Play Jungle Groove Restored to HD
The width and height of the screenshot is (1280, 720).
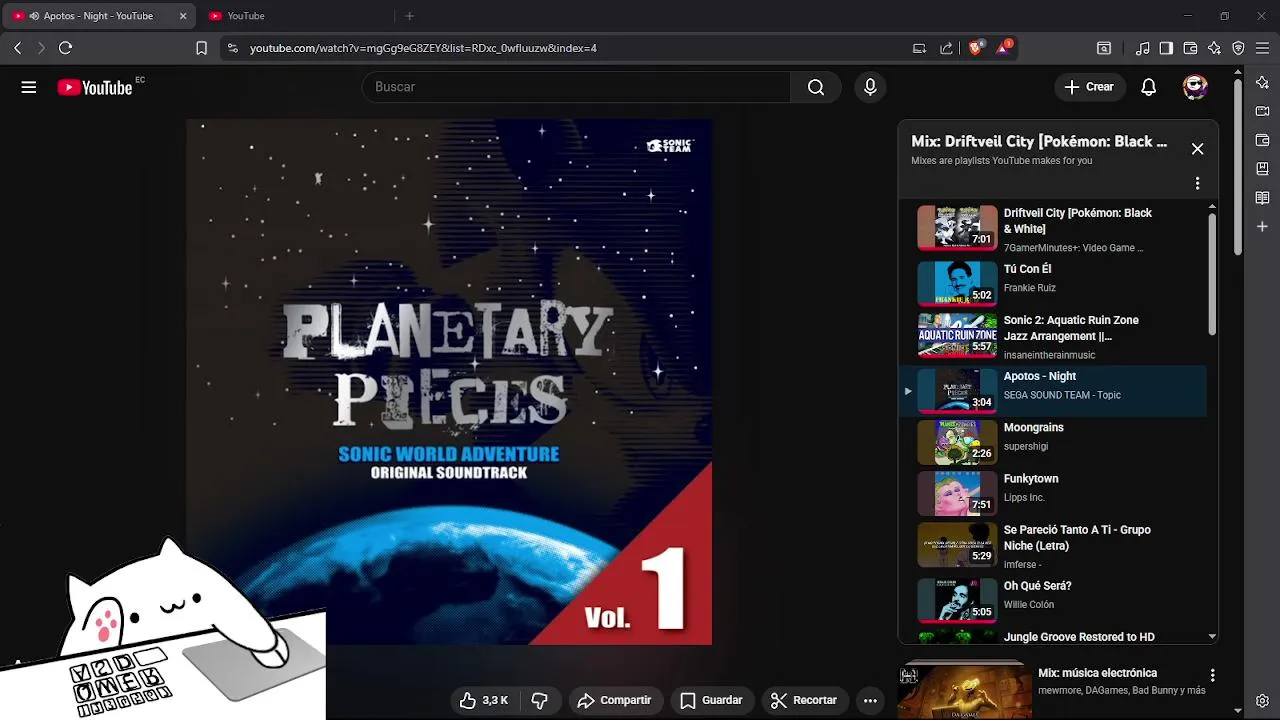[x=1053, y=636]
